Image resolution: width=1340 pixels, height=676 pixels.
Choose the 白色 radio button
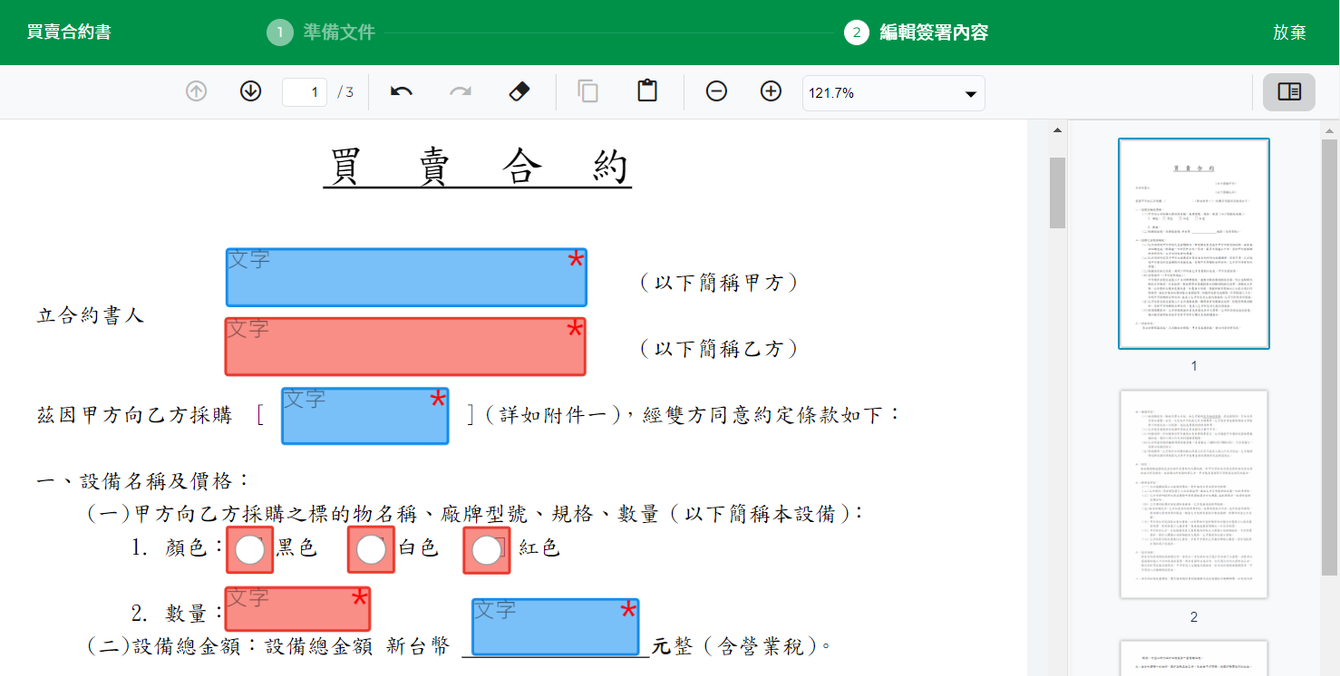pos(371,549)
